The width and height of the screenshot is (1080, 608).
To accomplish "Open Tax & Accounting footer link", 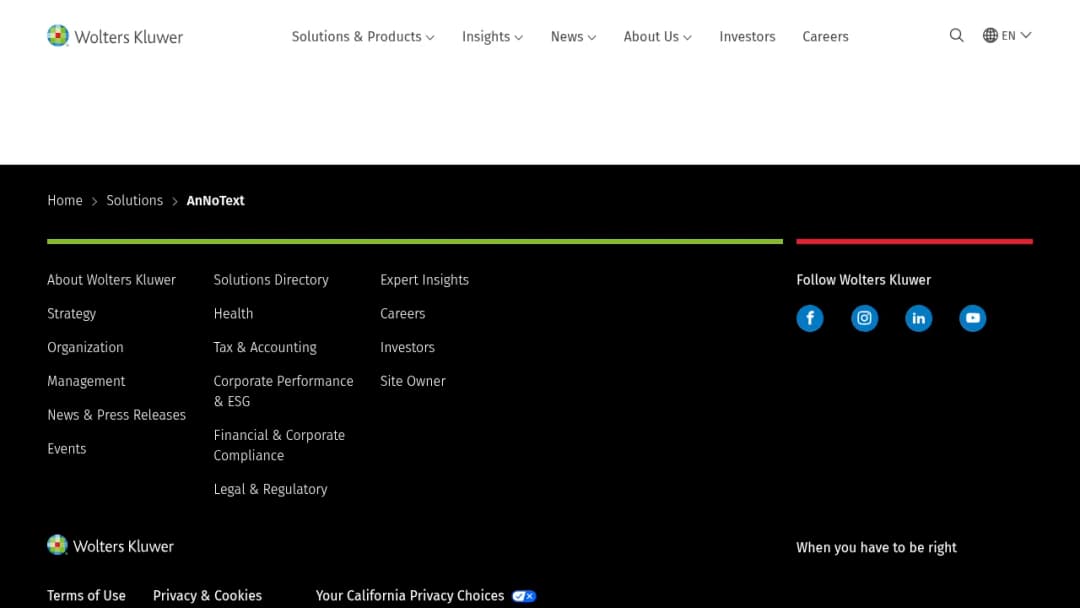I will tap(265, 348).
